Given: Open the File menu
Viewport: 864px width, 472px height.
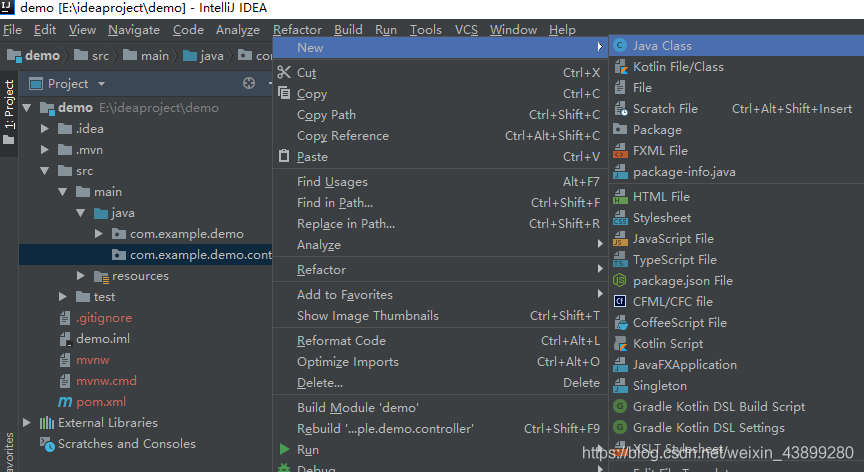Looking at the screenshot, I should (12, 30).
